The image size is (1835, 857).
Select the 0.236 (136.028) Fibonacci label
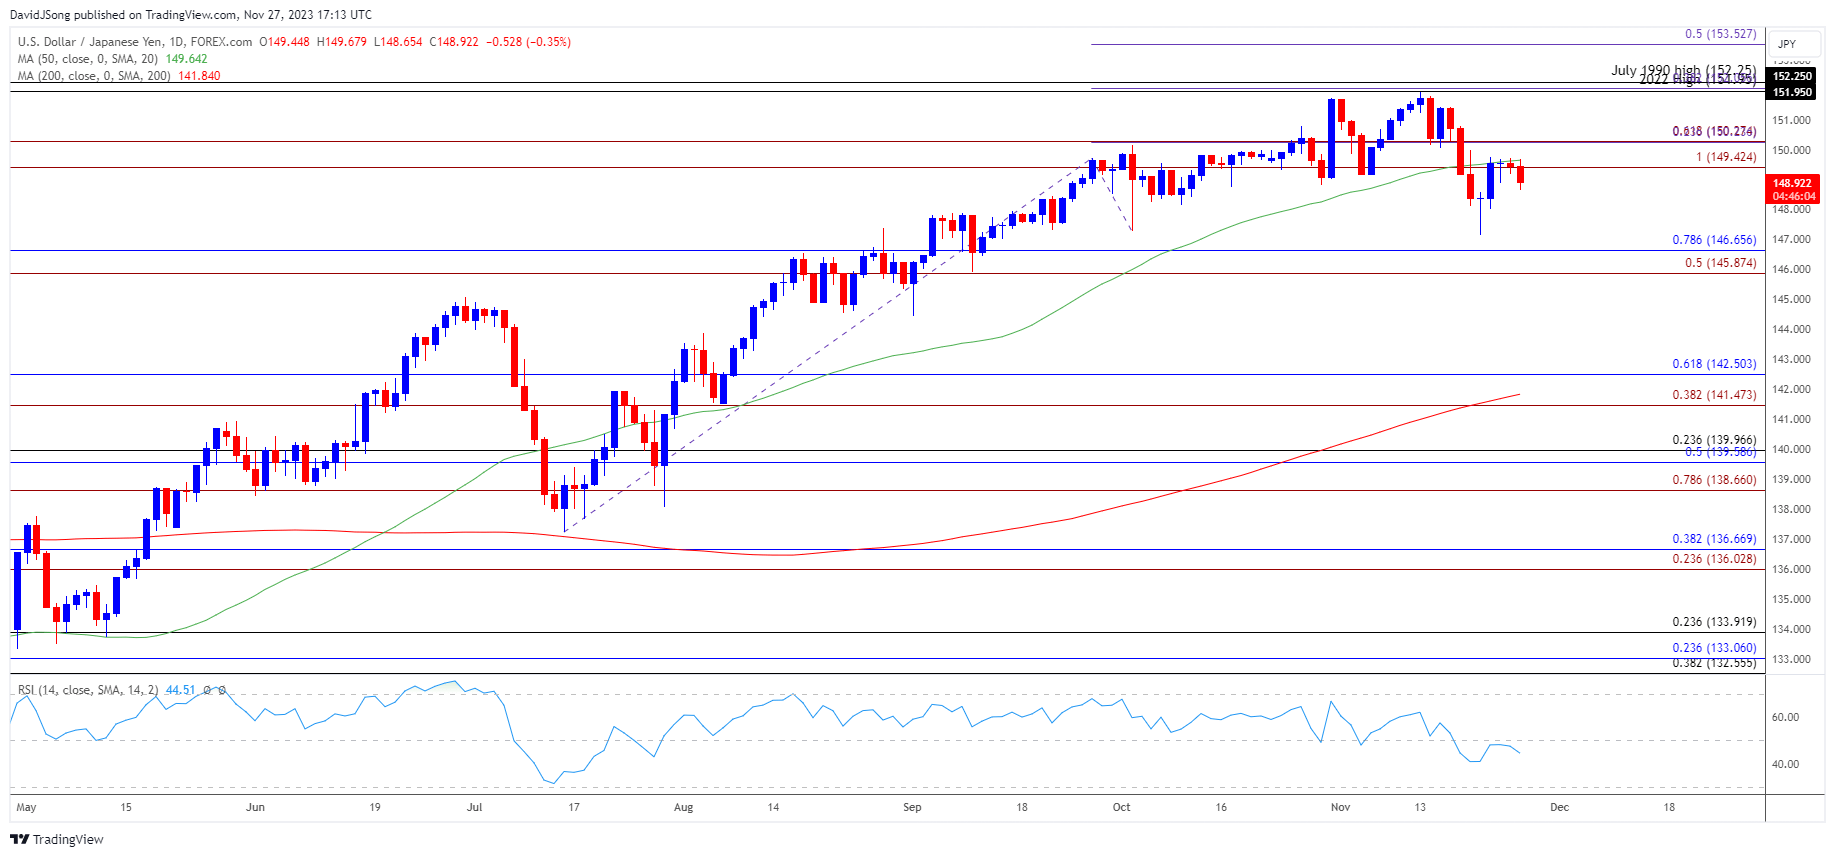tap(1714, 559)
